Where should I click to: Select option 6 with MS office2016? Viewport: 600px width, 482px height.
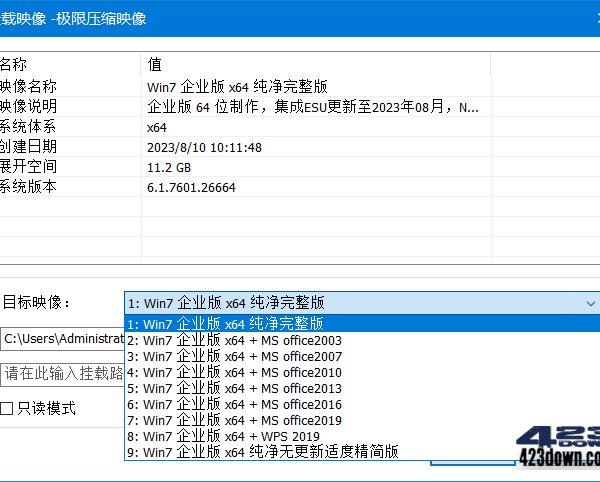pyautogui.click(x=234, y=404)
